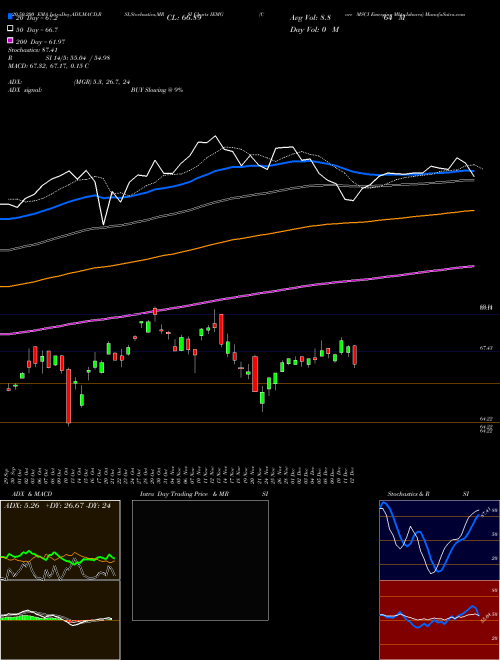Click the blue 20 Day legend swatch

(x=10, y=17)
